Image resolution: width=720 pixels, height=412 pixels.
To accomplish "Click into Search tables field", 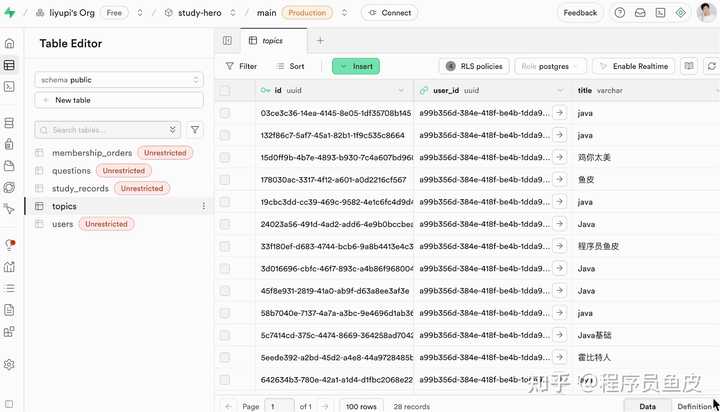I will tap(106, 130).
